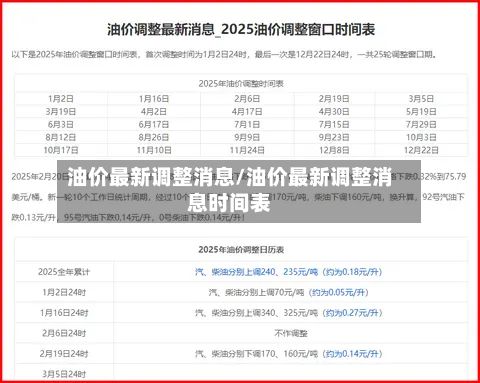The image size is (480, 383).
Task: Pick the 8月12日 date cell
Action: (61, 137)
